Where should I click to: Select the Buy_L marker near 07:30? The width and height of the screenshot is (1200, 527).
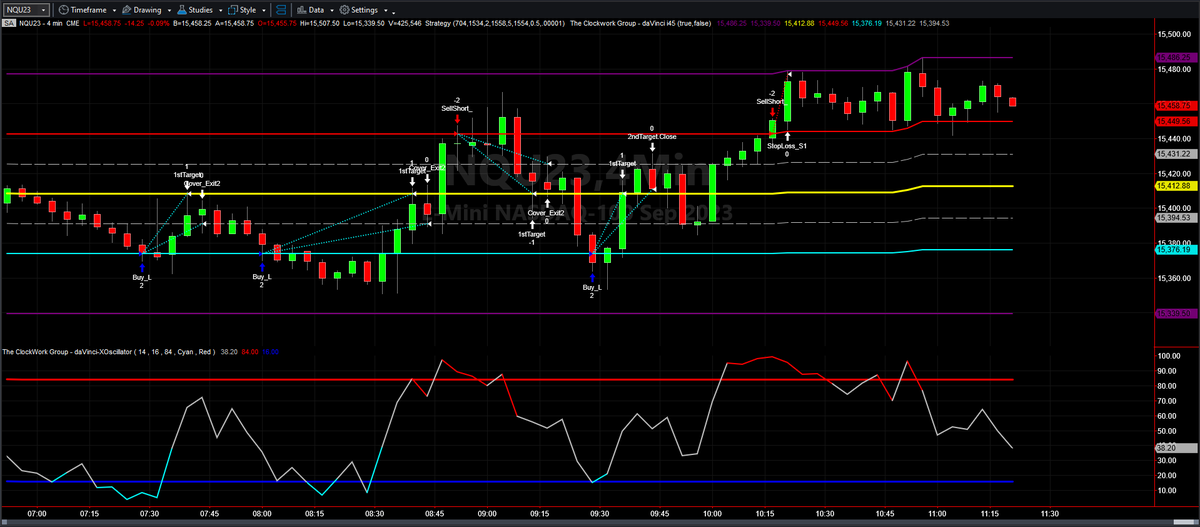click(x=142, y=277)
